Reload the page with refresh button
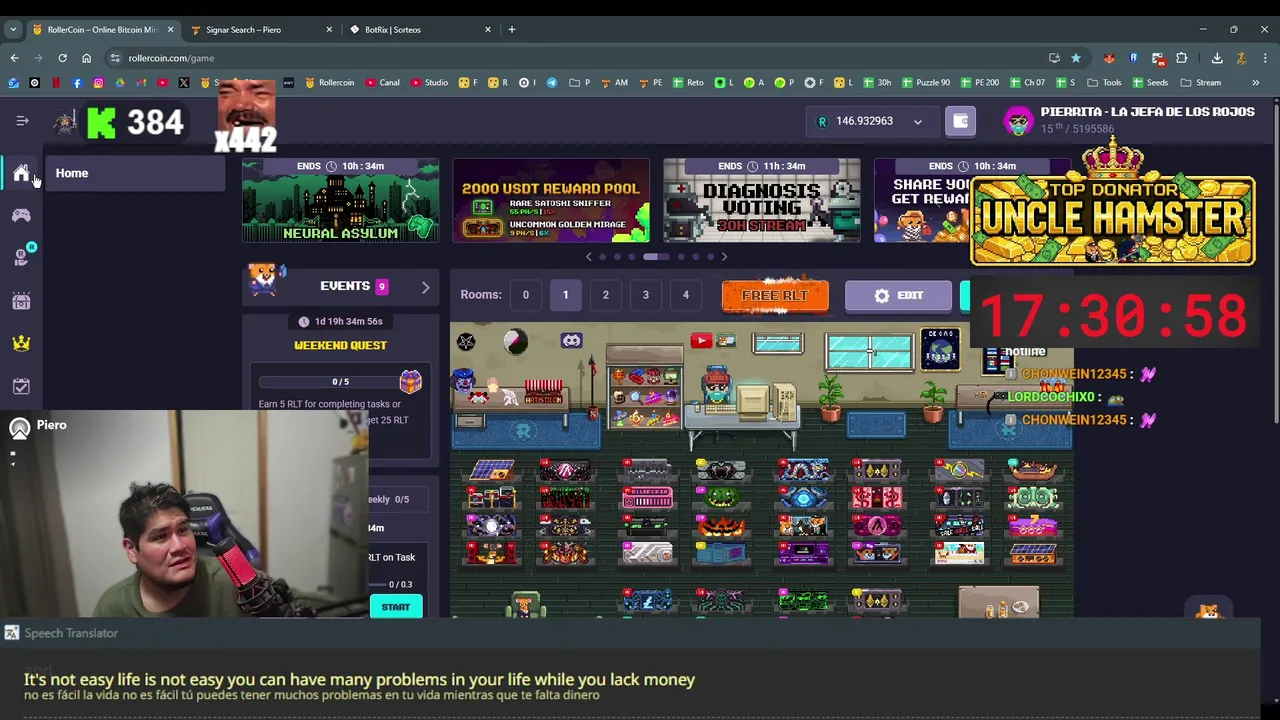This screenshot has width=1280, height=720. point(62,58)
